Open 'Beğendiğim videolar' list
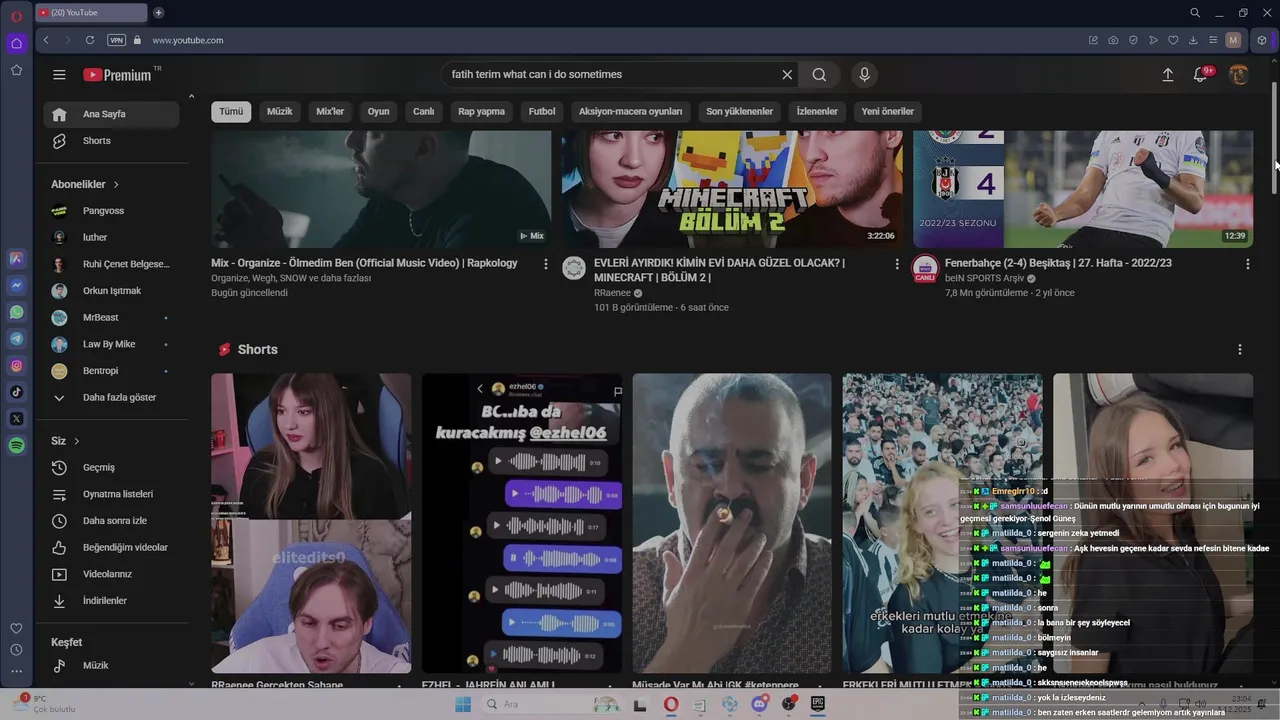Screen dimensions: 1280x720 pyautogui.click(x=111, y=548)
